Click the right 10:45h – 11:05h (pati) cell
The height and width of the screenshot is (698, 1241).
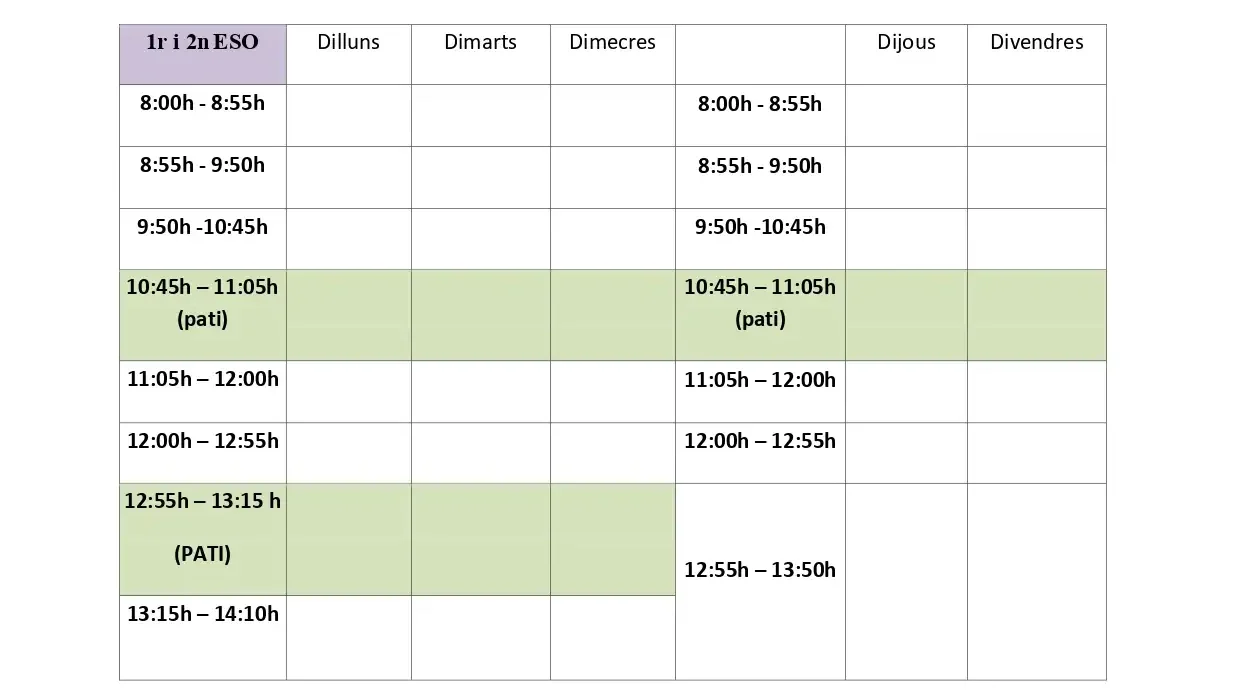[x=760, y=315]
